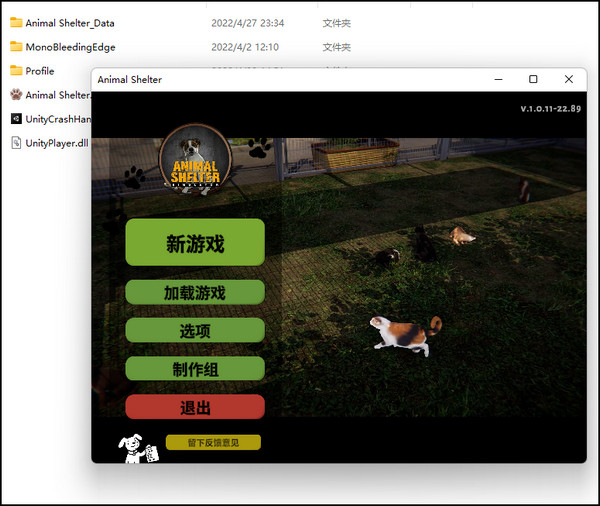Click the 加载游戏 load game button
This screenshot has width=600, height=506.
tap(195, 293)
